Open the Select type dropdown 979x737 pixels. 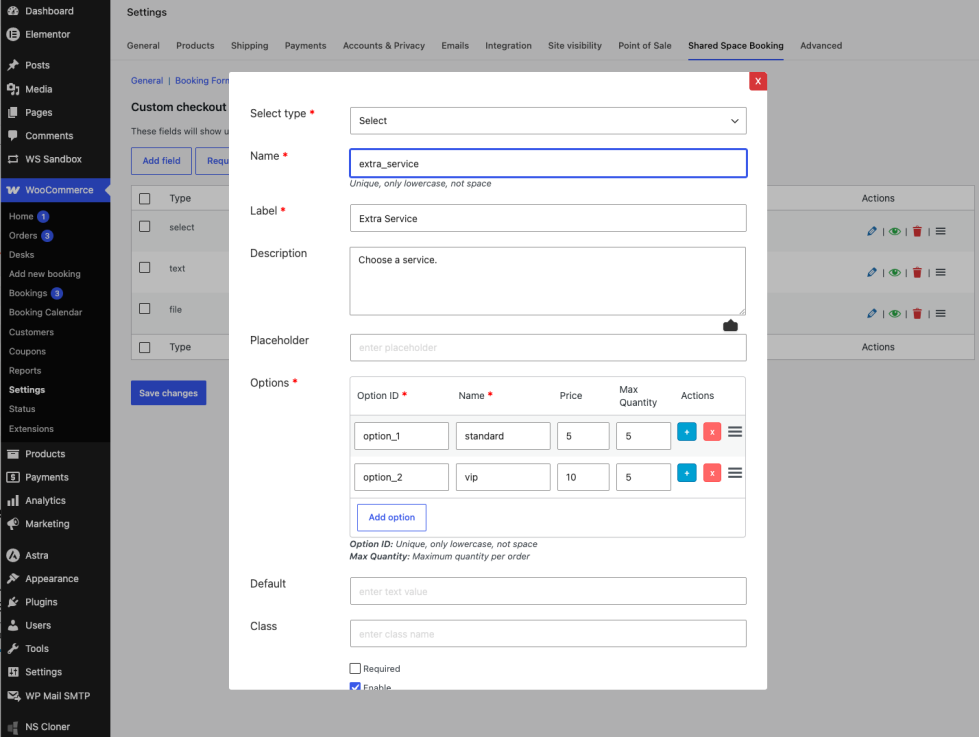click(548, 121)
